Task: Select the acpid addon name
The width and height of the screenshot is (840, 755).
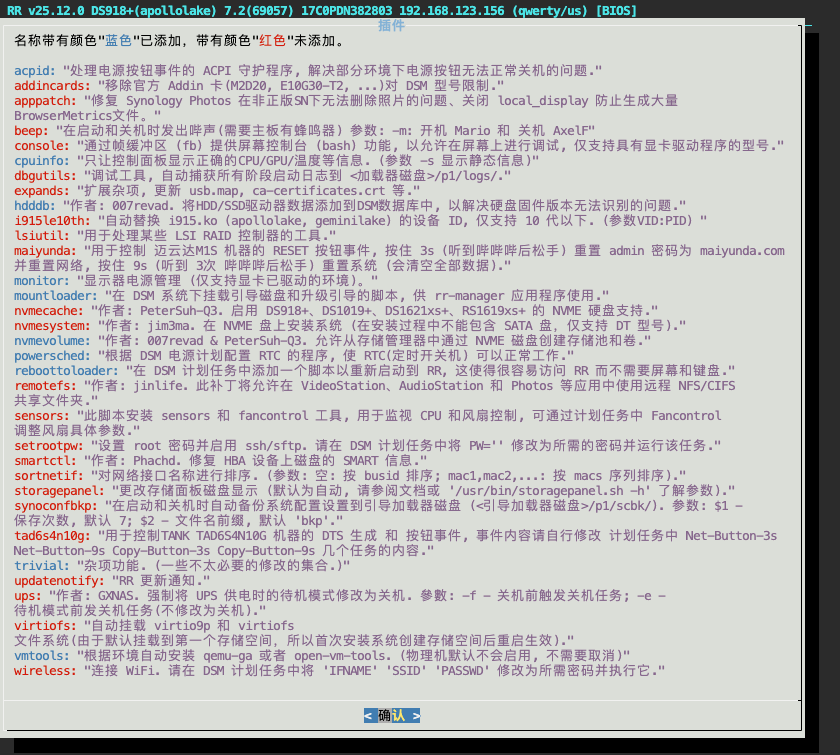Action: 34,72
